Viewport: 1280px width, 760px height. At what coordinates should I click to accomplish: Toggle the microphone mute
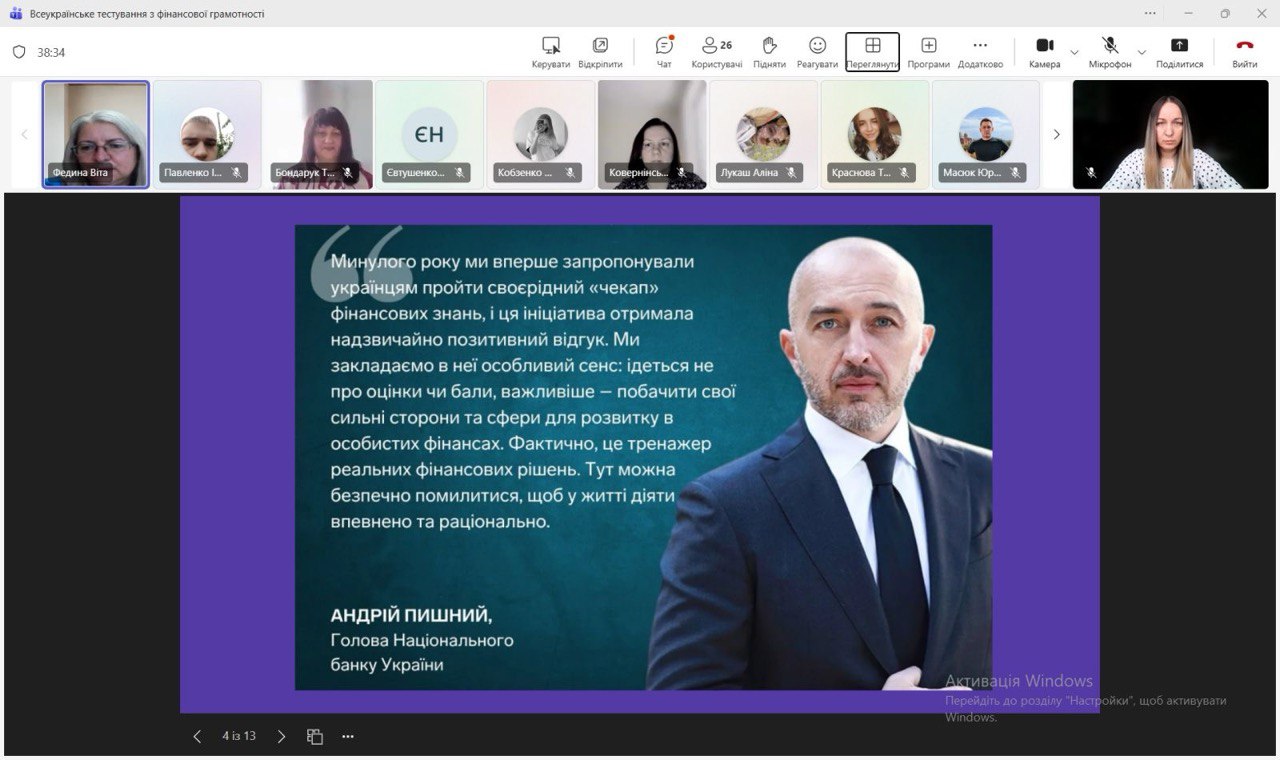[1109, 51]
